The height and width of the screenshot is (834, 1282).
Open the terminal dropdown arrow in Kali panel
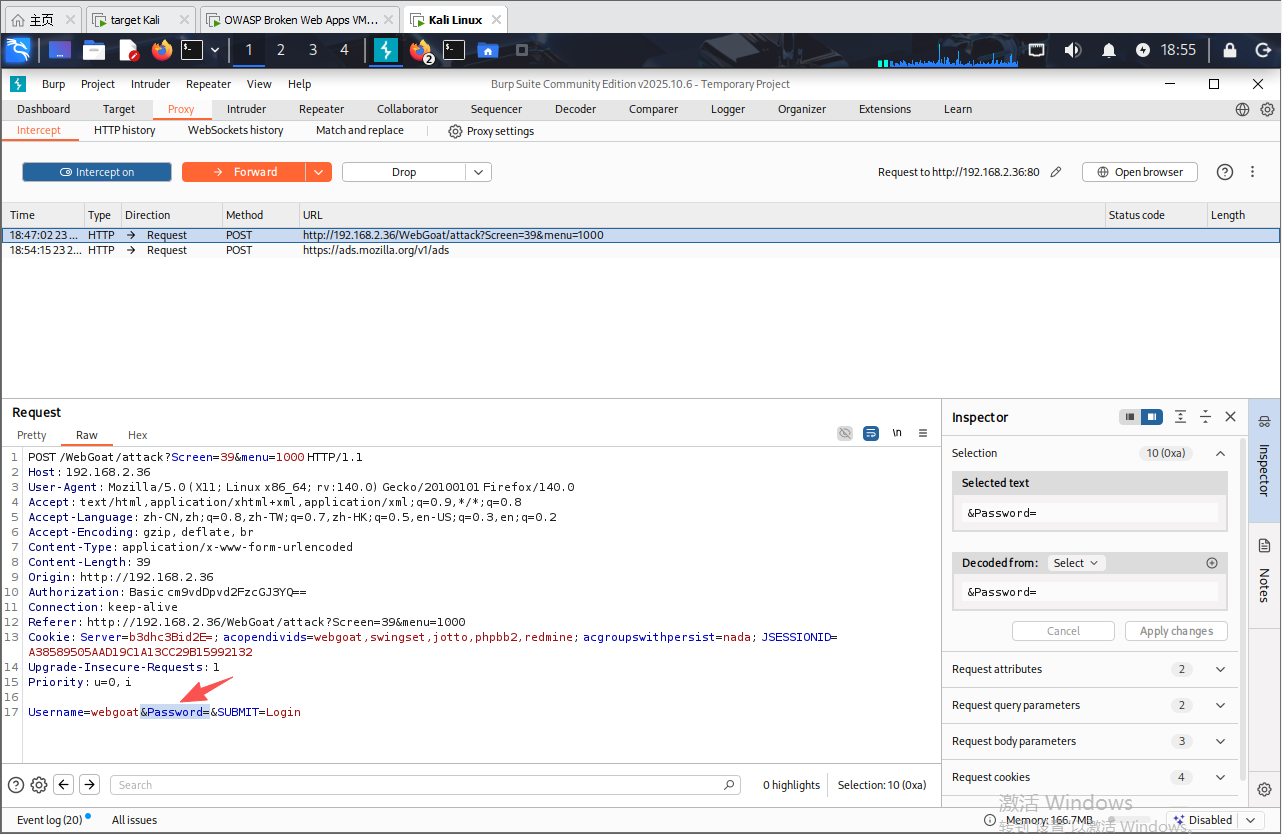point(214,50)
